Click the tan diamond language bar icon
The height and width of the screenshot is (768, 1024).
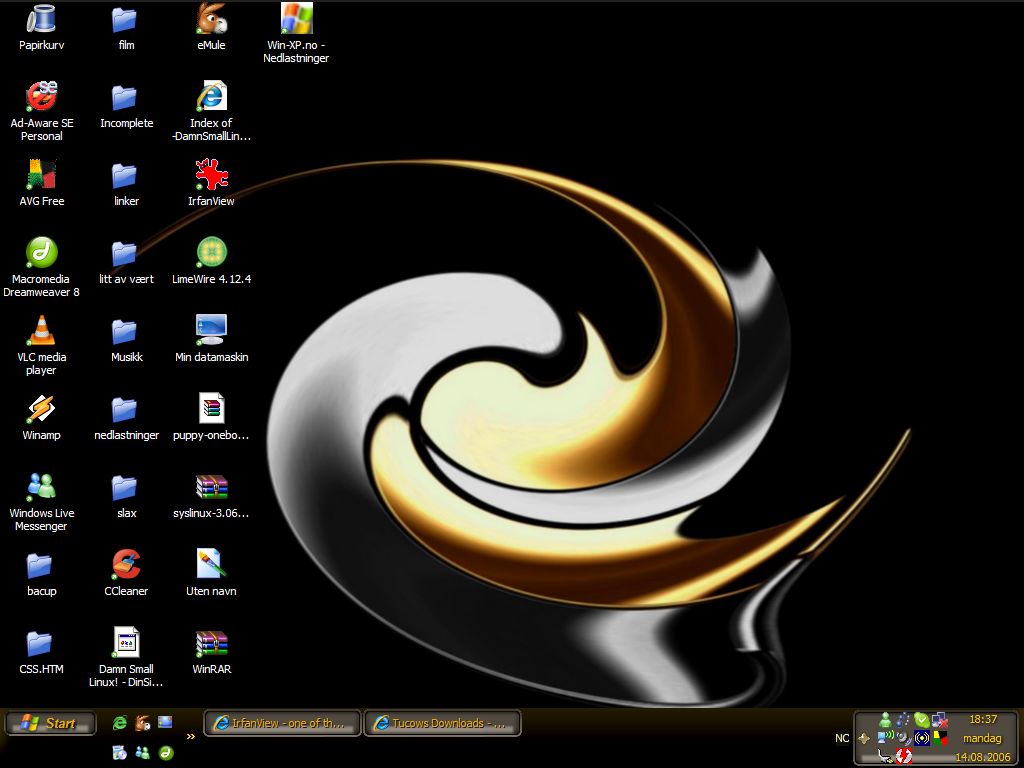[864, 739]
